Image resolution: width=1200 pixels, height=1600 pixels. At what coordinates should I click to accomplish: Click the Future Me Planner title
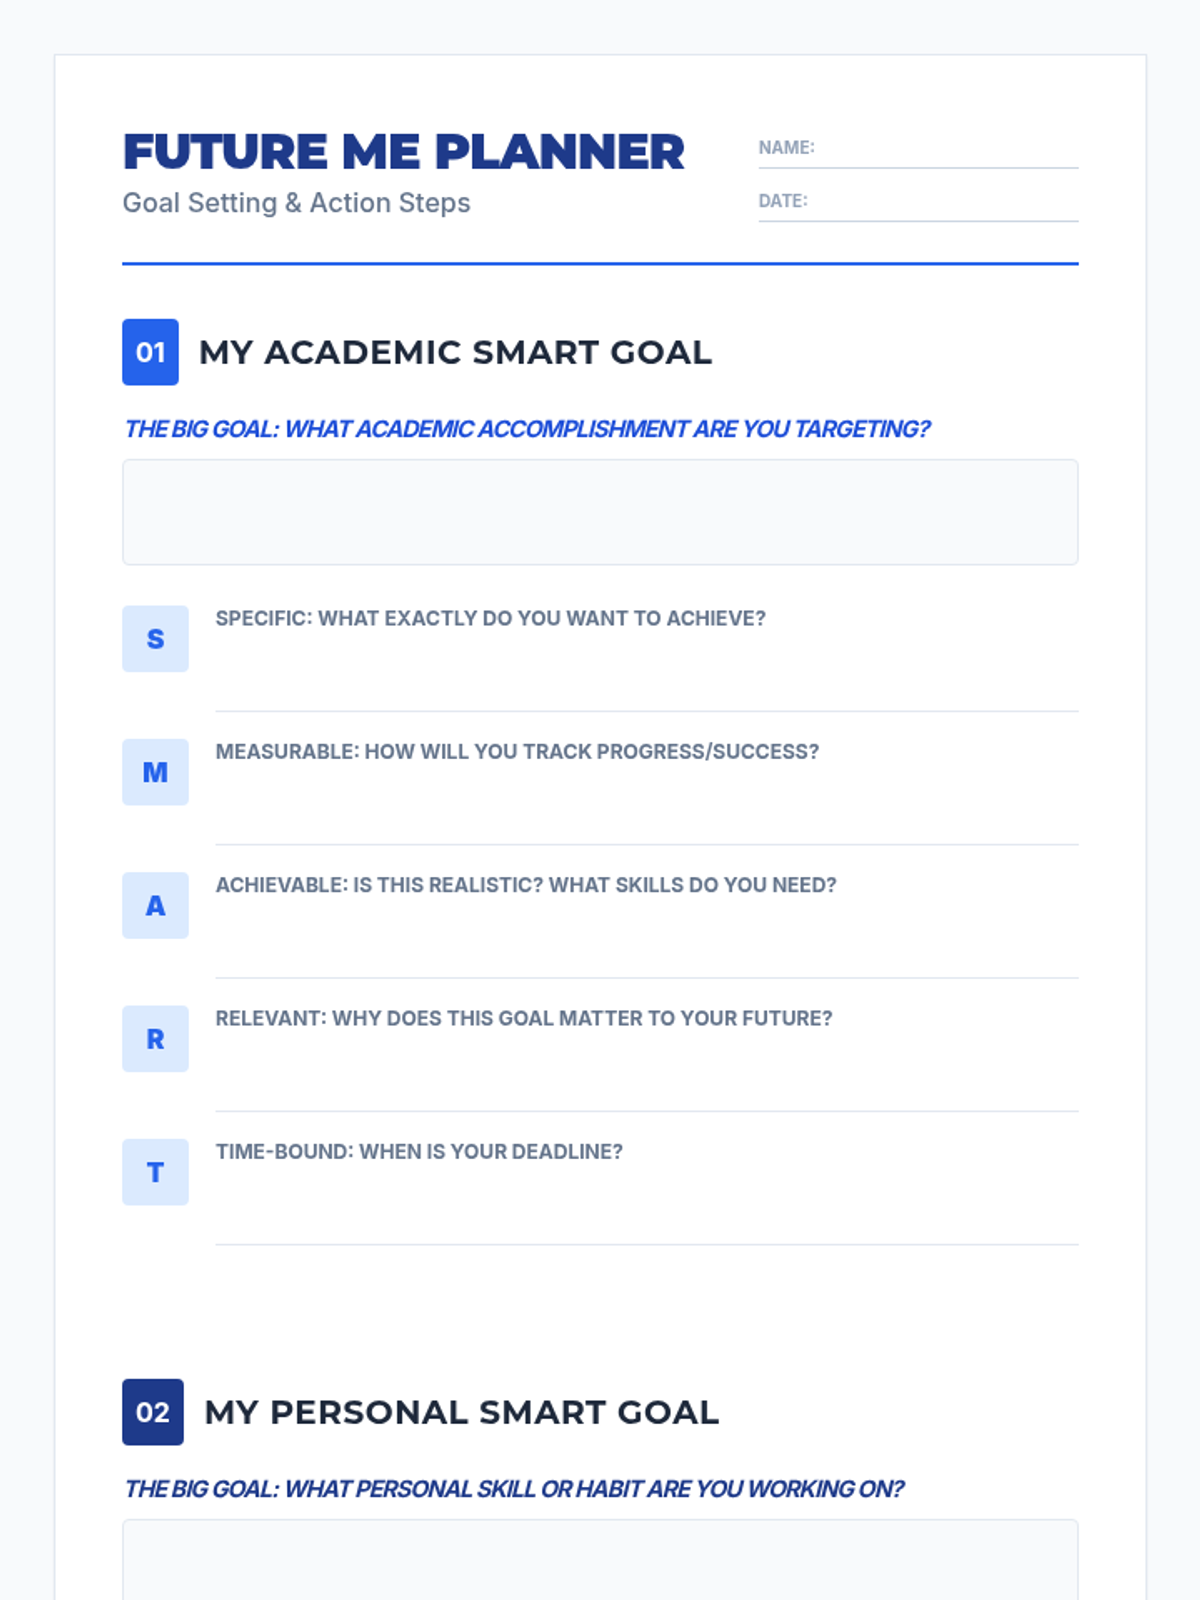403,152
